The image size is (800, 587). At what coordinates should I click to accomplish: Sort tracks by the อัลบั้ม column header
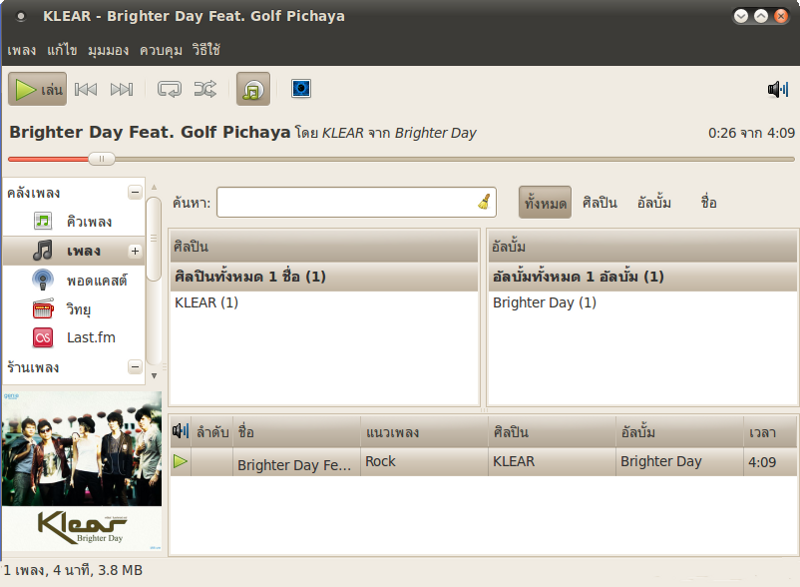(679, 432)
